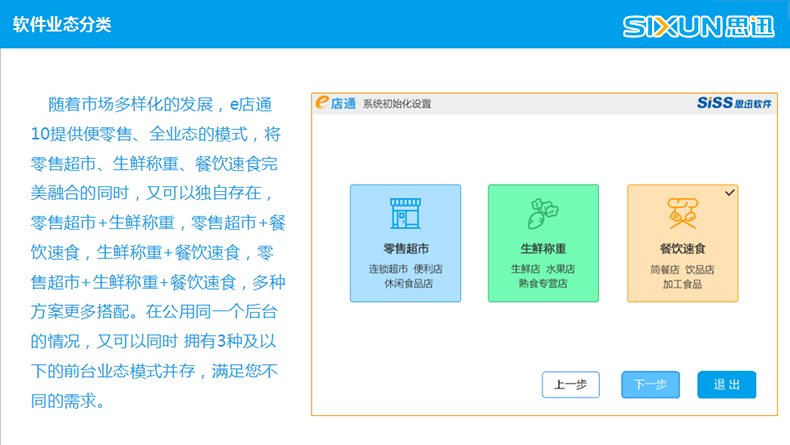Go back with the 上一步 button
The width and height of the screenshot is (790, 445).
(570, 385)
